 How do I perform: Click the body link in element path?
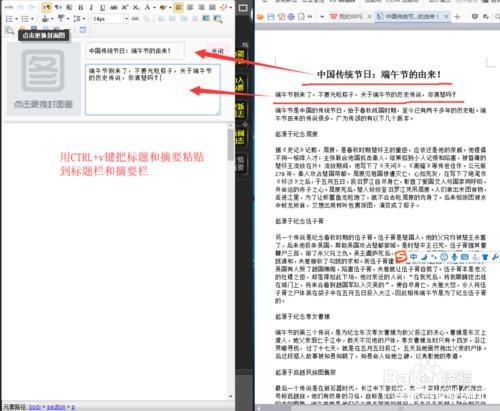tap(35, 407)
